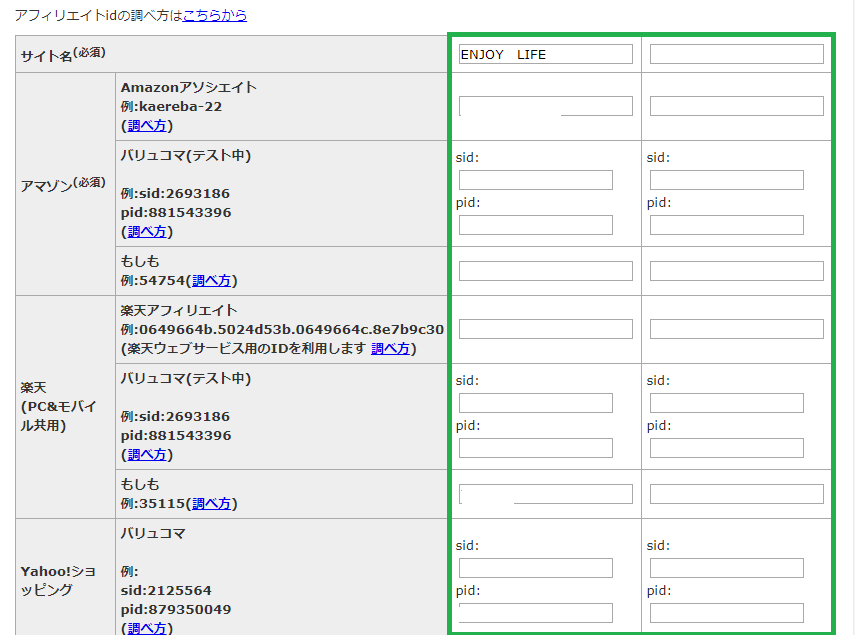Open 調べ方 link under Yahoo!ショッピング バリュコマ
Image resolution: width=855 pixels, height=635 pixels.
point(147,628)
